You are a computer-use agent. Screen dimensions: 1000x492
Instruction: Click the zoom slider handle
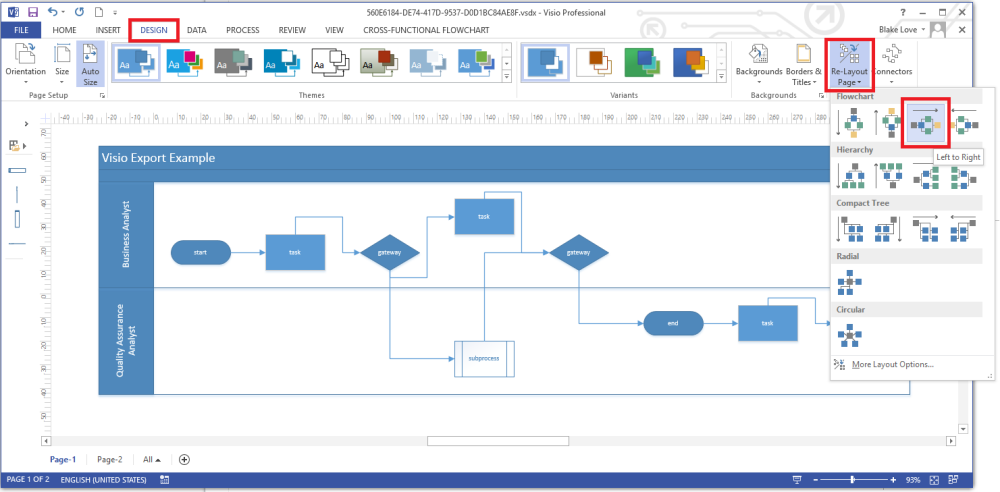click(x=853, y=479)
